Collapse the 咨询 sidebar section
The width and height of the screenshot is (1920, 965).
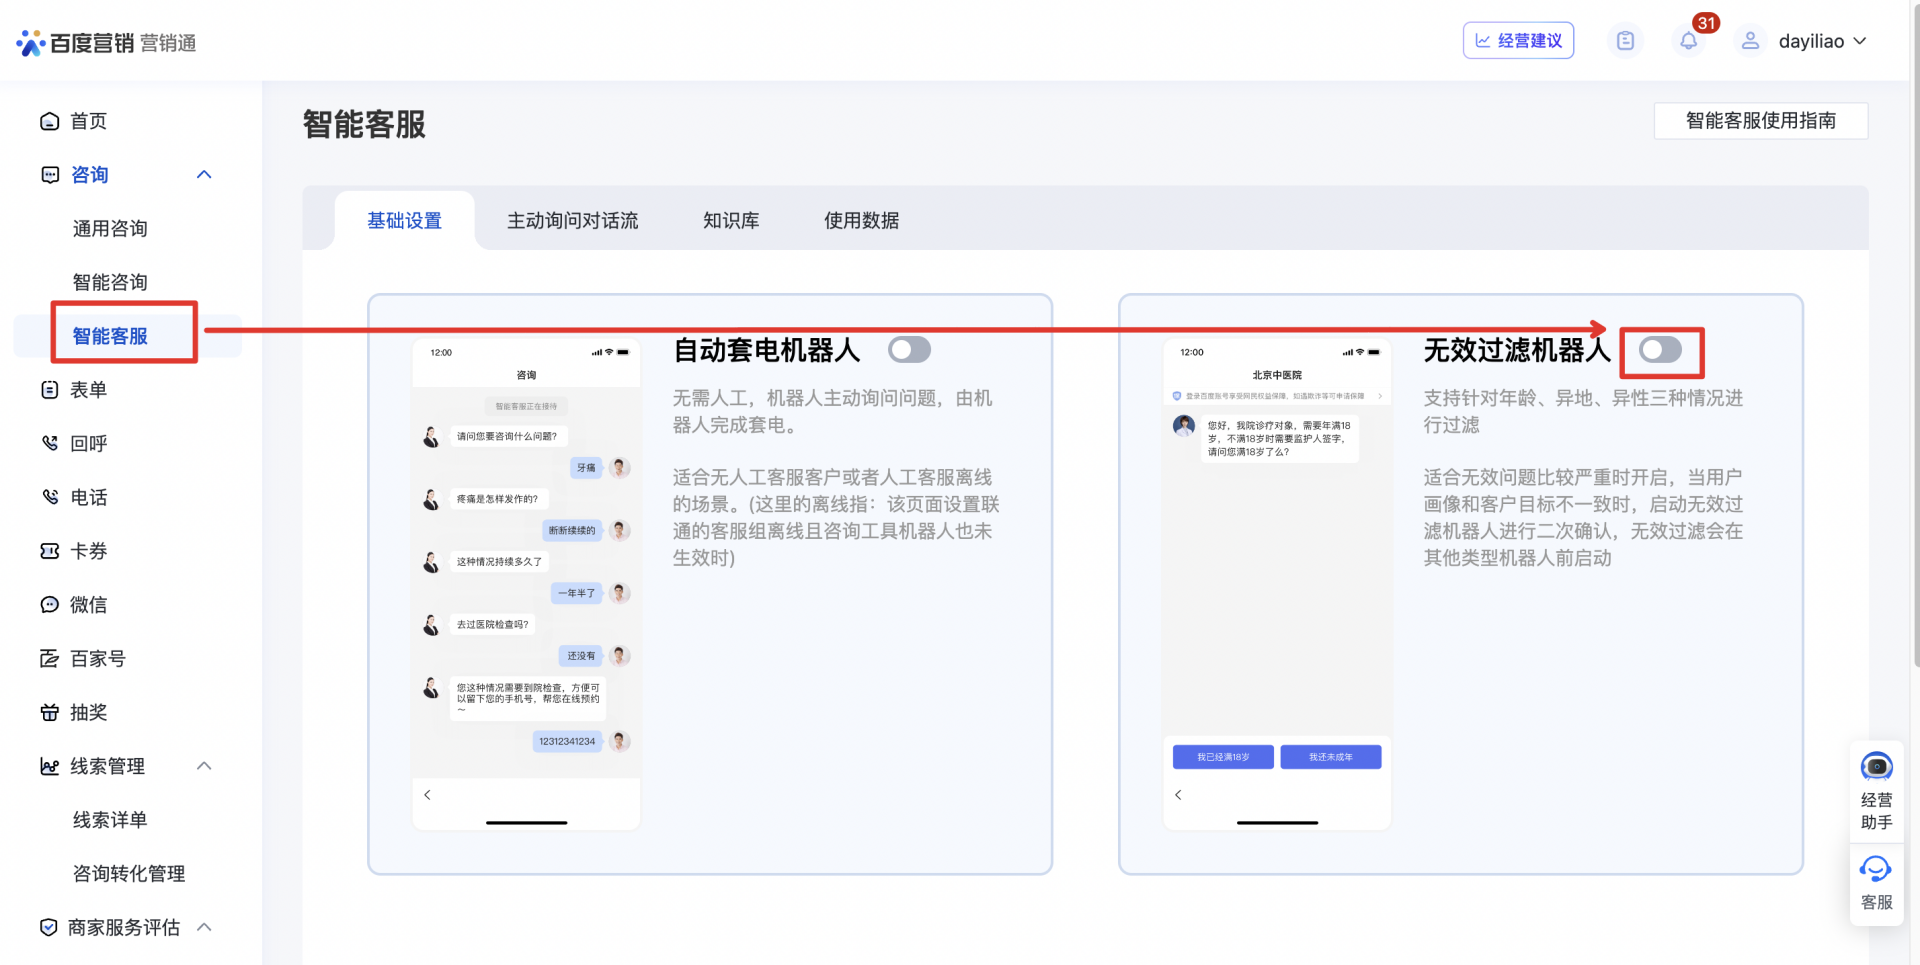click(x=204, y=175)
